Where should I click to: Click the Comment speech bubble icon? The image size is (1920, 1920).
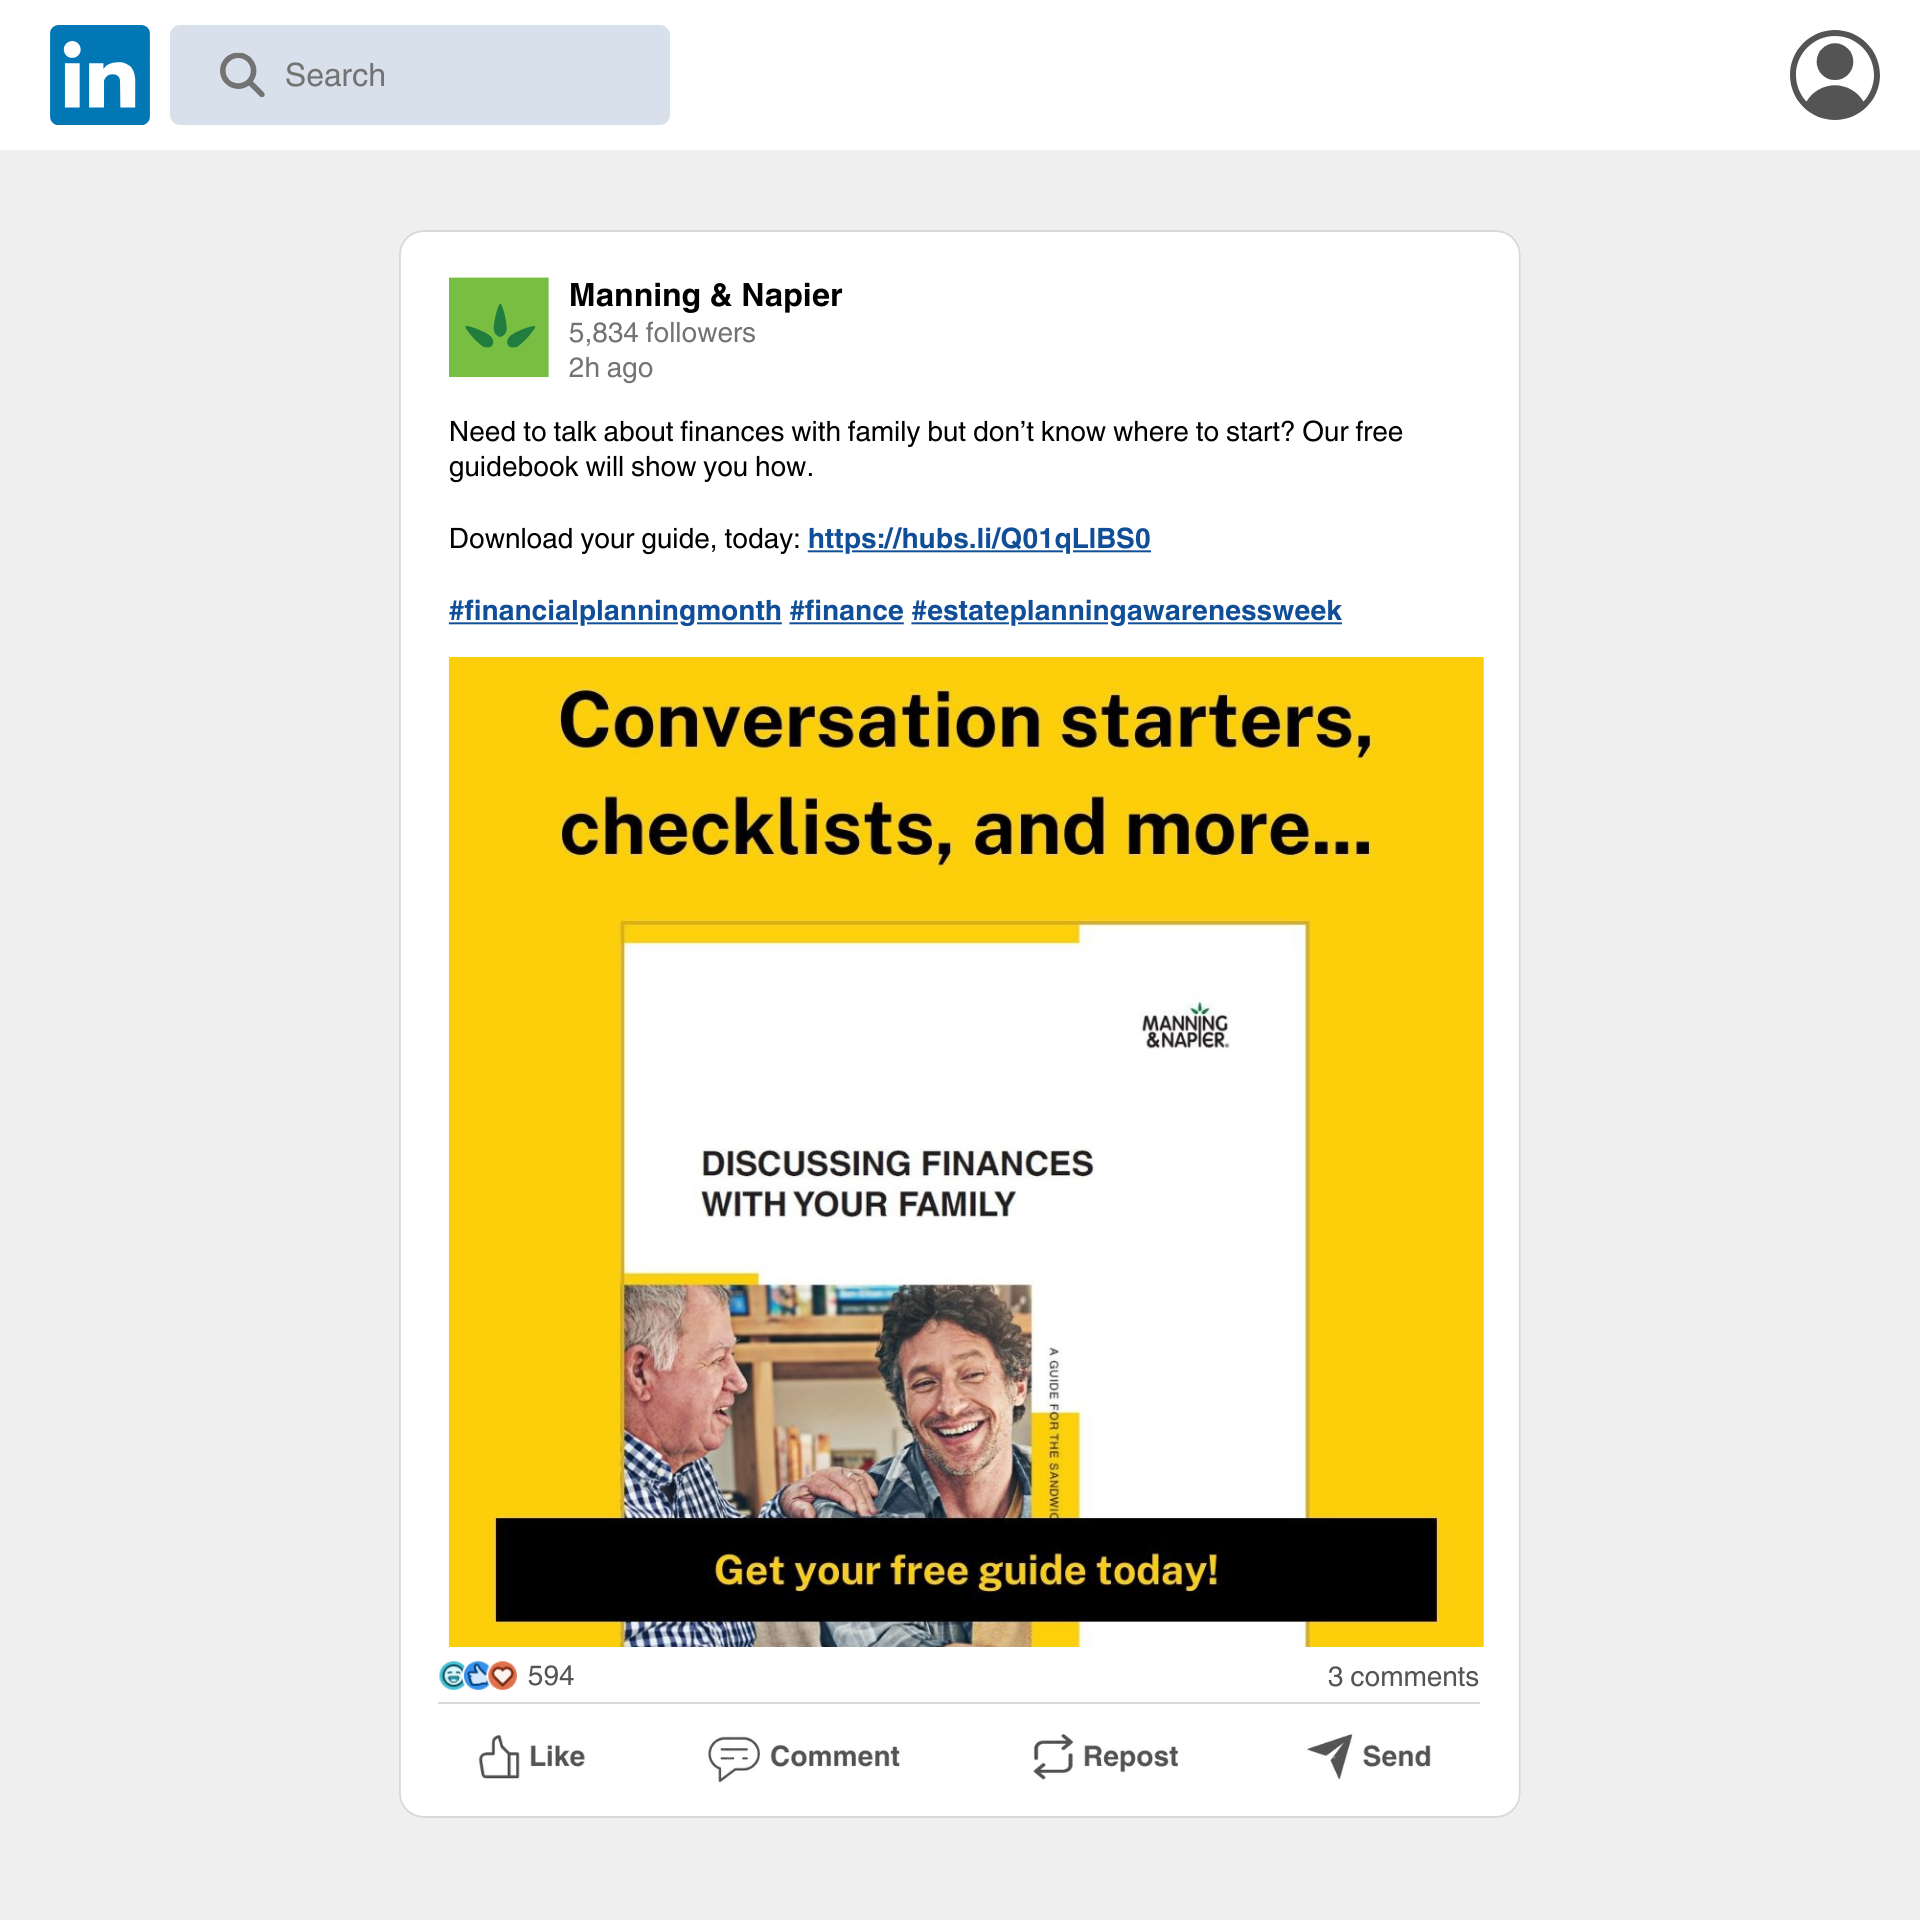(x=733, y=1756)
